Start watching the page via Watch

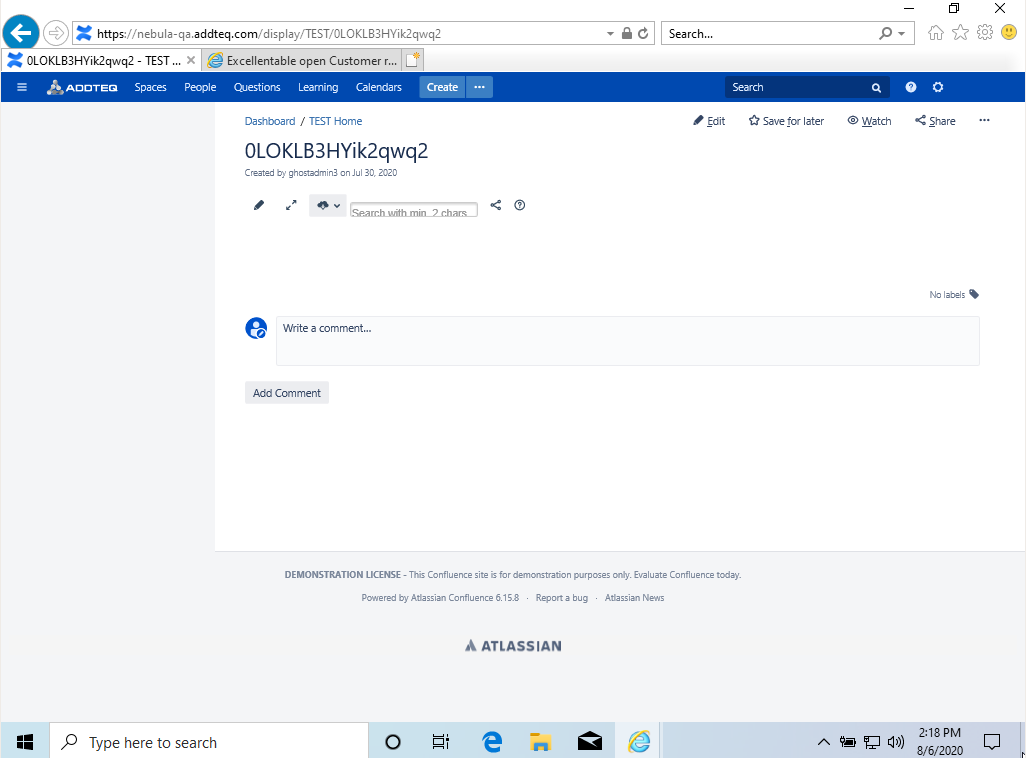coord(869,120)
